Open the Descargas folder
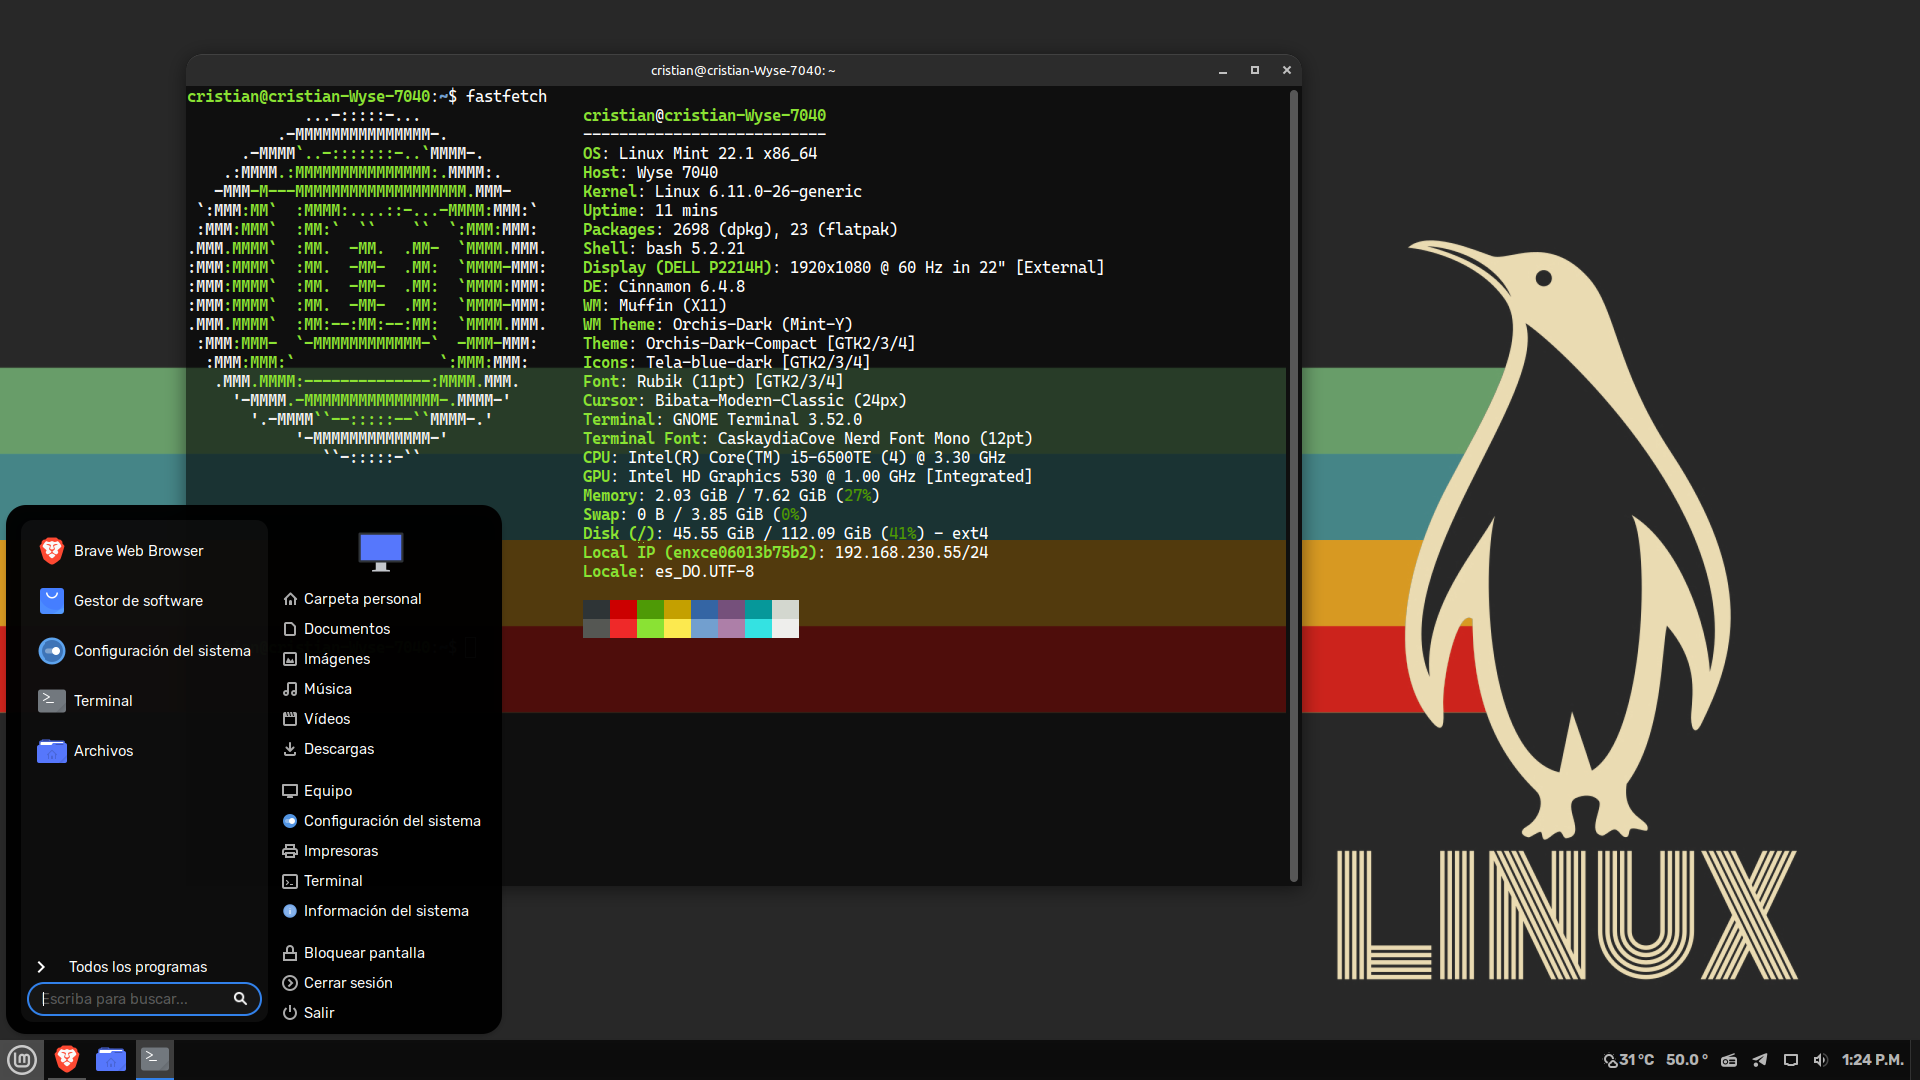 tap(328, 749)
